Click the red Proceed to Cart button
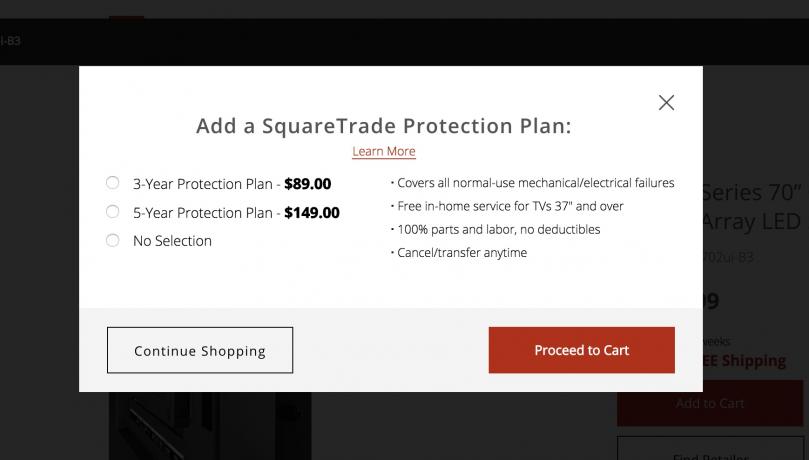The image size is (809, 460). 581,350
